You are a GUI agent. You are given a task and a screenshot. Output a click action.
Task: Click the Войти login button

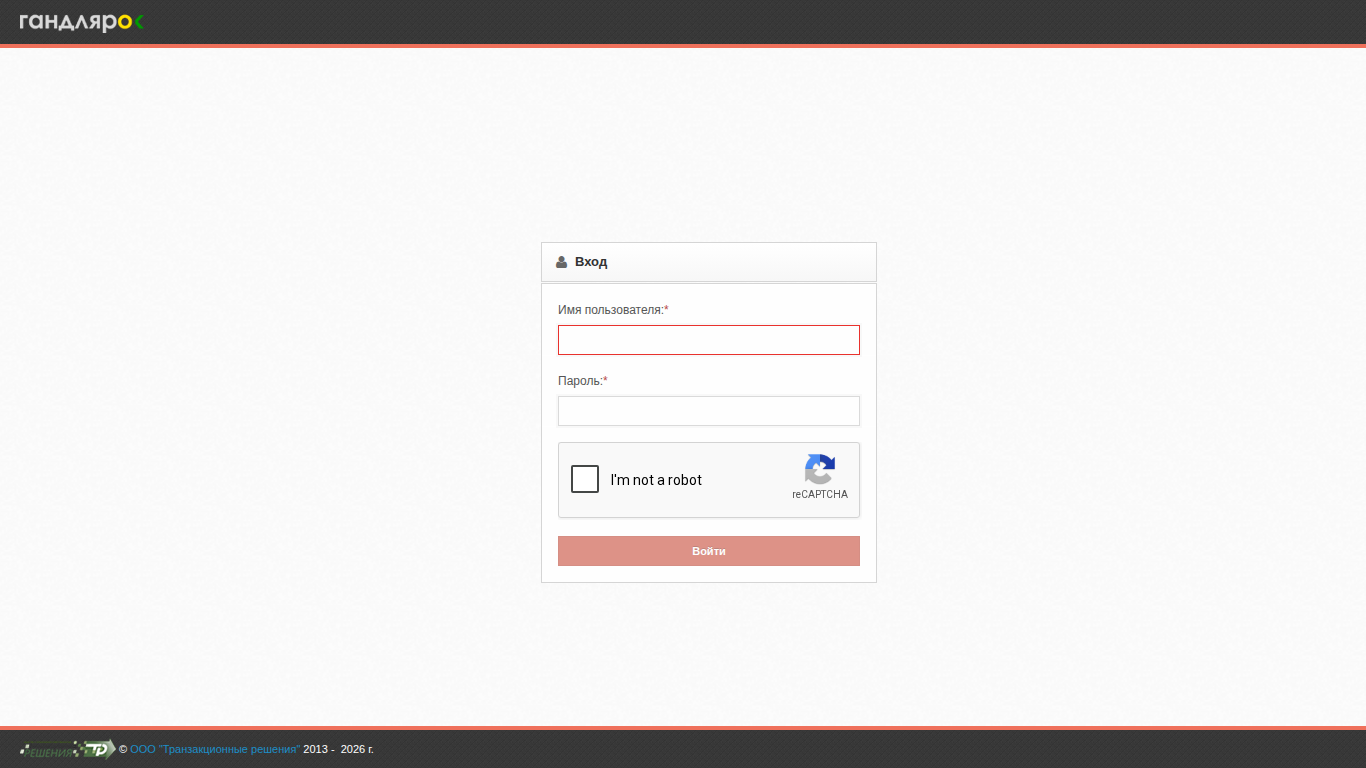(709, 551)
